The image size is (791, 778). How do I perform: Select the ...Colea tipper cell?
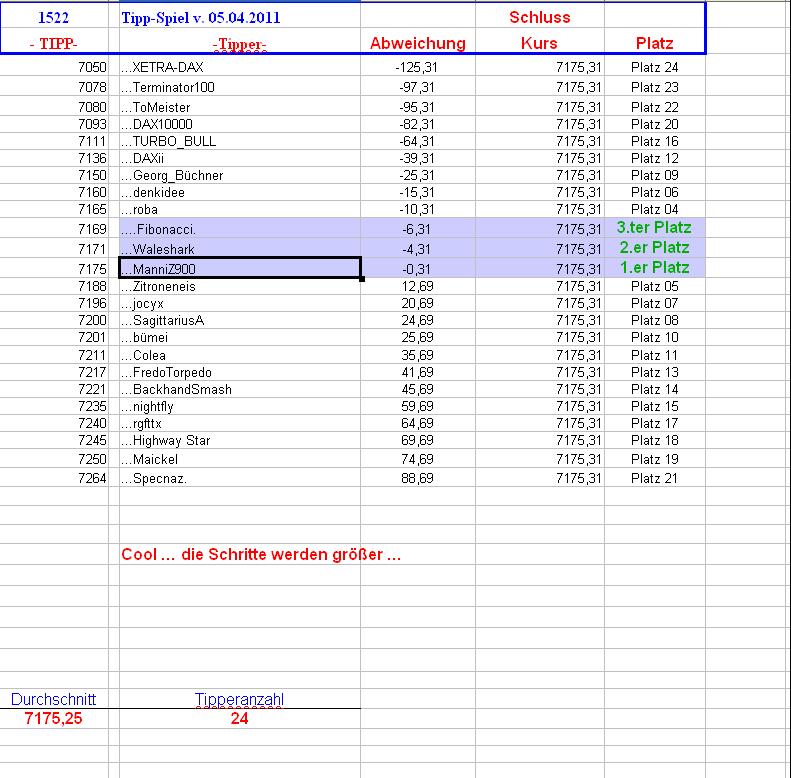(x=240, y=355)
